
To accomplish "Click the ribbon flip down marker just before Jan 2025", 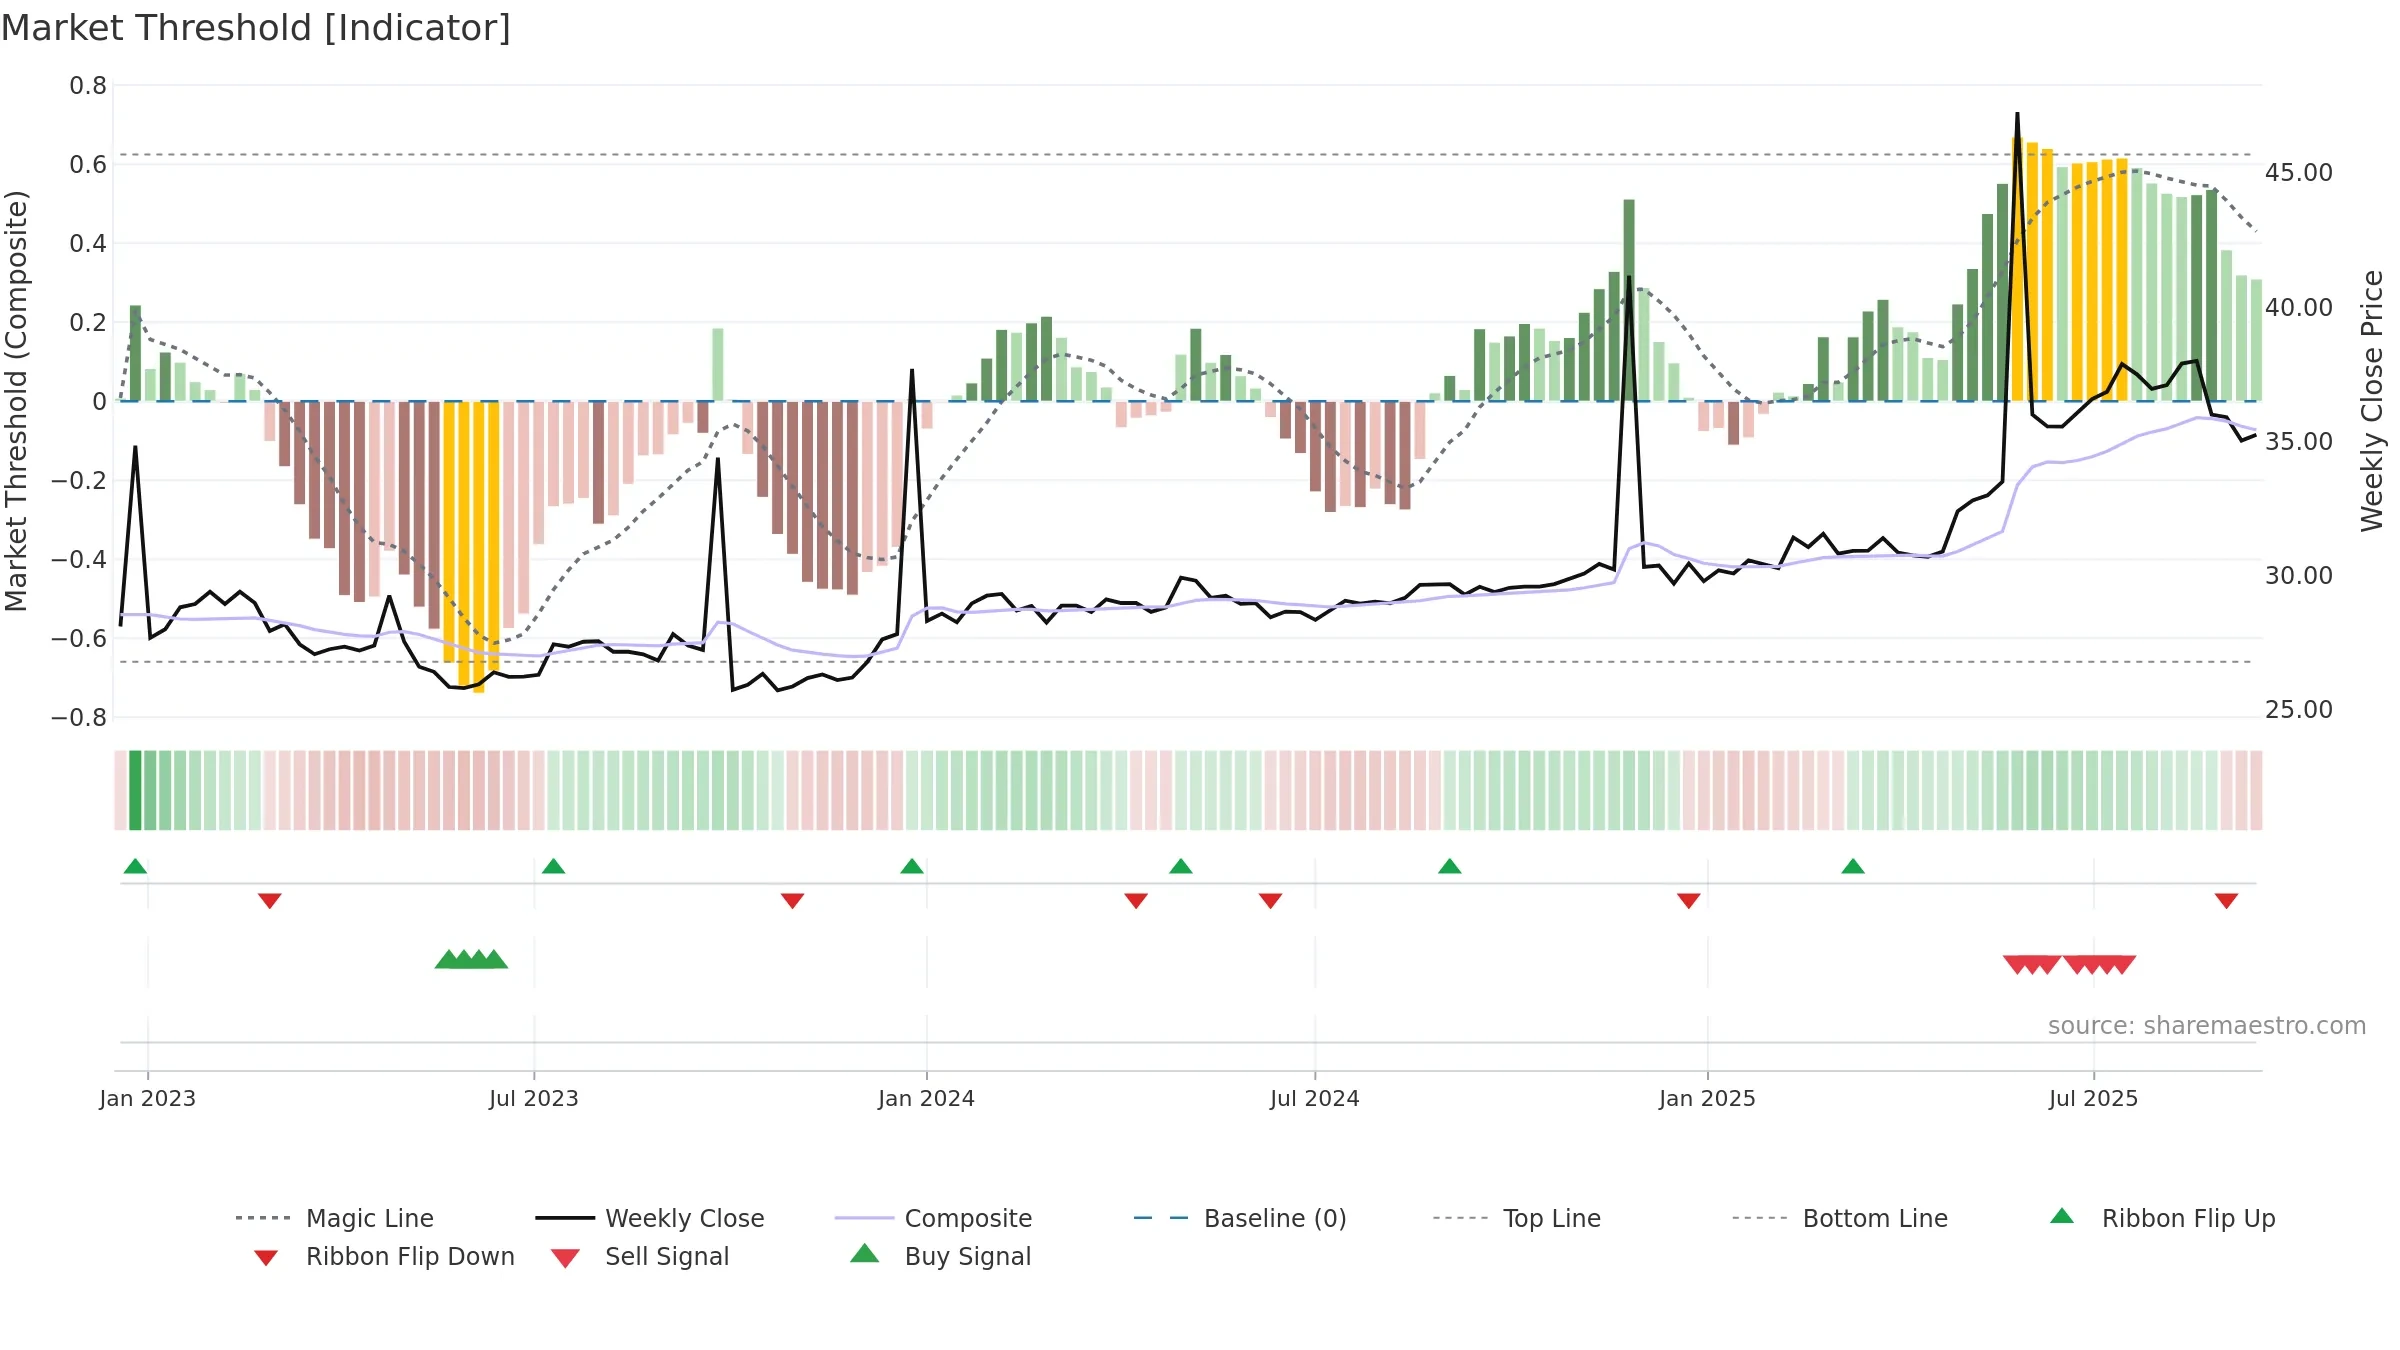I will coord(1689,901).
